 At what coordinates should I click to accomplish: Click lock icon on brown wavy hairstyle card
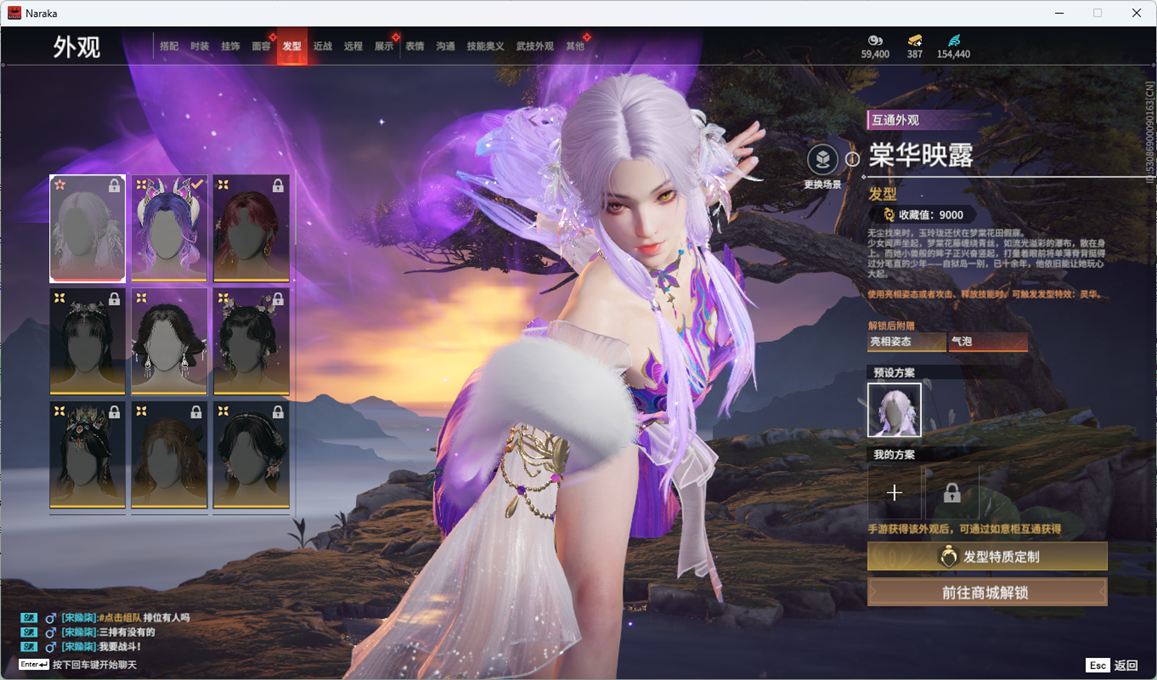pos(196,412)
